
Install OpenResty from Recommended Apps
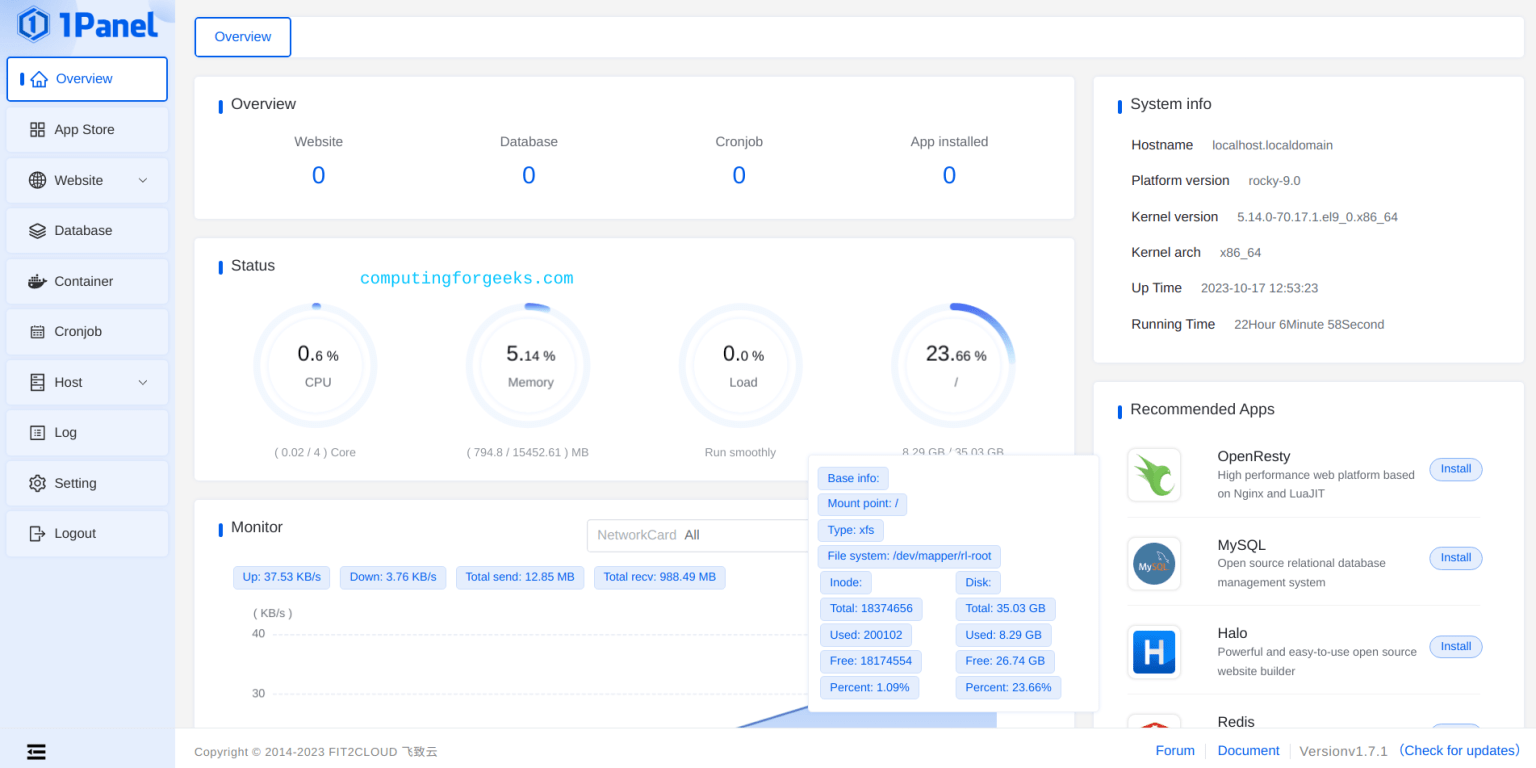(x=1455, y=469)
